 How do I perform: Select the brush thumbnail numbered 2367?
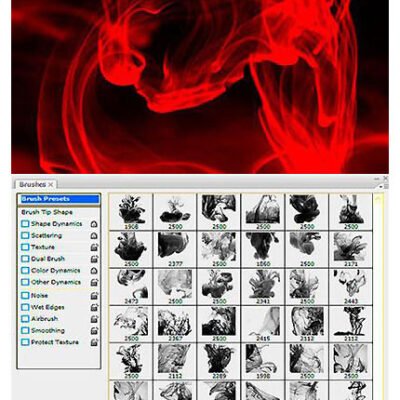coord(175,324)
